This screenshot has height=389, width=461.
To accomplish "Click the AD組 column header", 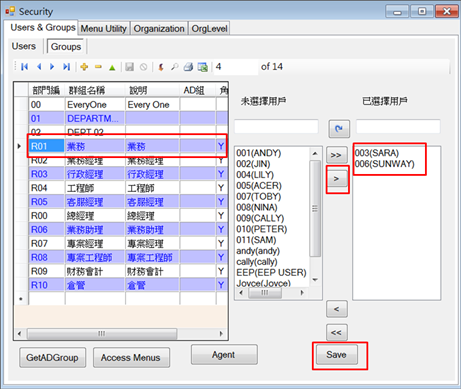I will click(198, 90).
